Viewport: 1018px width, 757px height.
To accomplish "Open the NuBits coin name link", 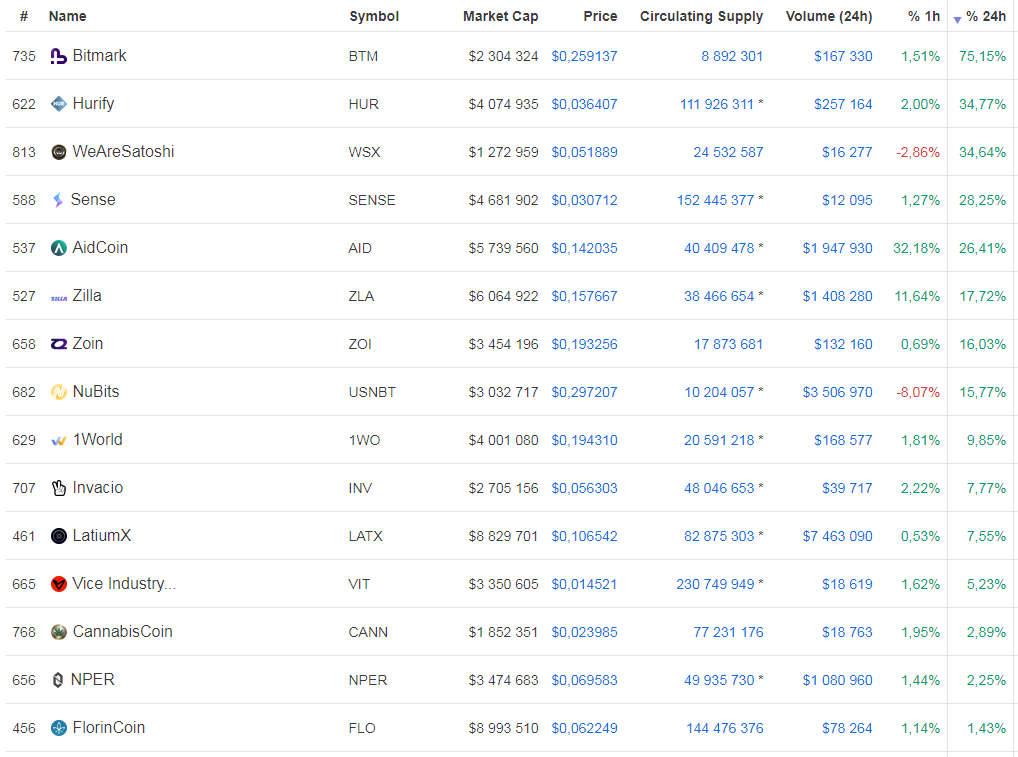I will 96,392.
